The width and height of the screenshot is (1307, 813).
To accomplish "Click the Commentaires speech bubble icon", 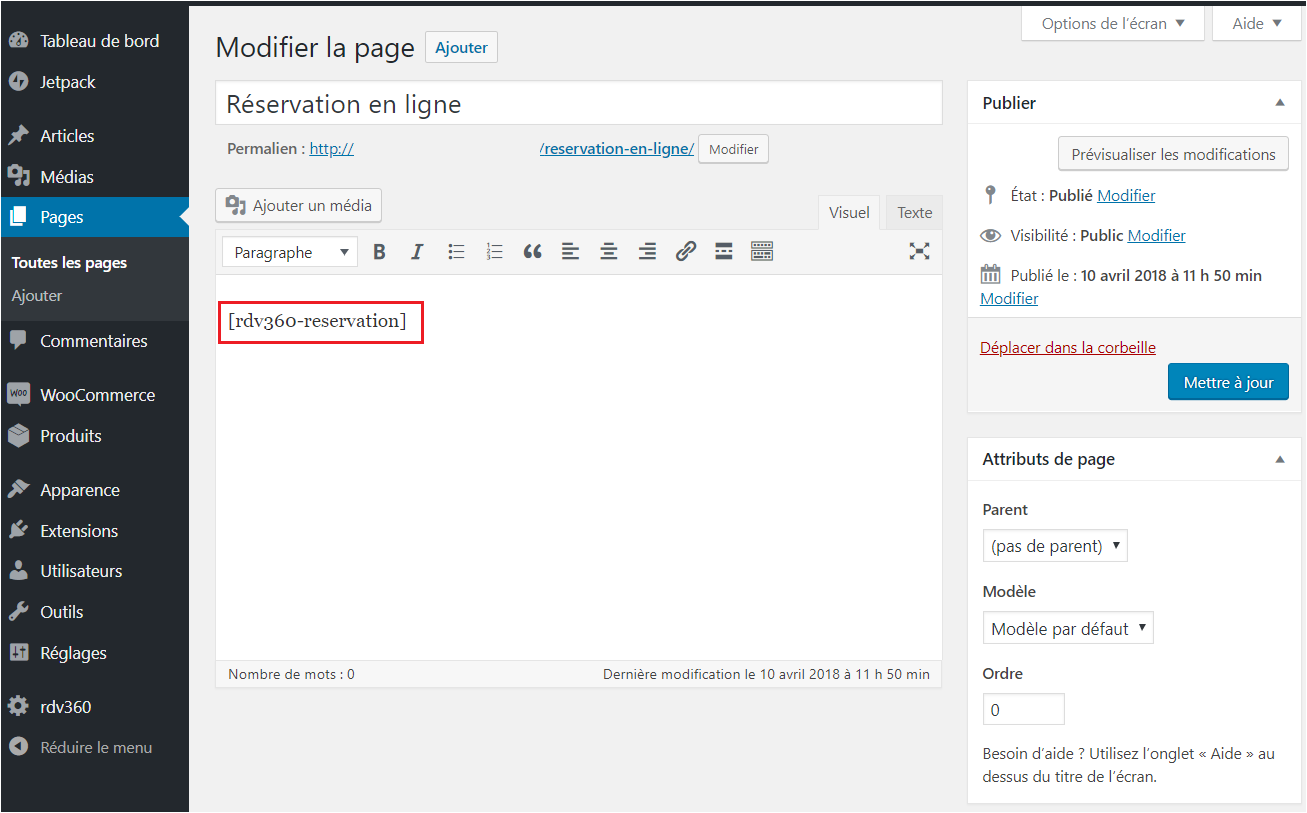I will 18,341.
